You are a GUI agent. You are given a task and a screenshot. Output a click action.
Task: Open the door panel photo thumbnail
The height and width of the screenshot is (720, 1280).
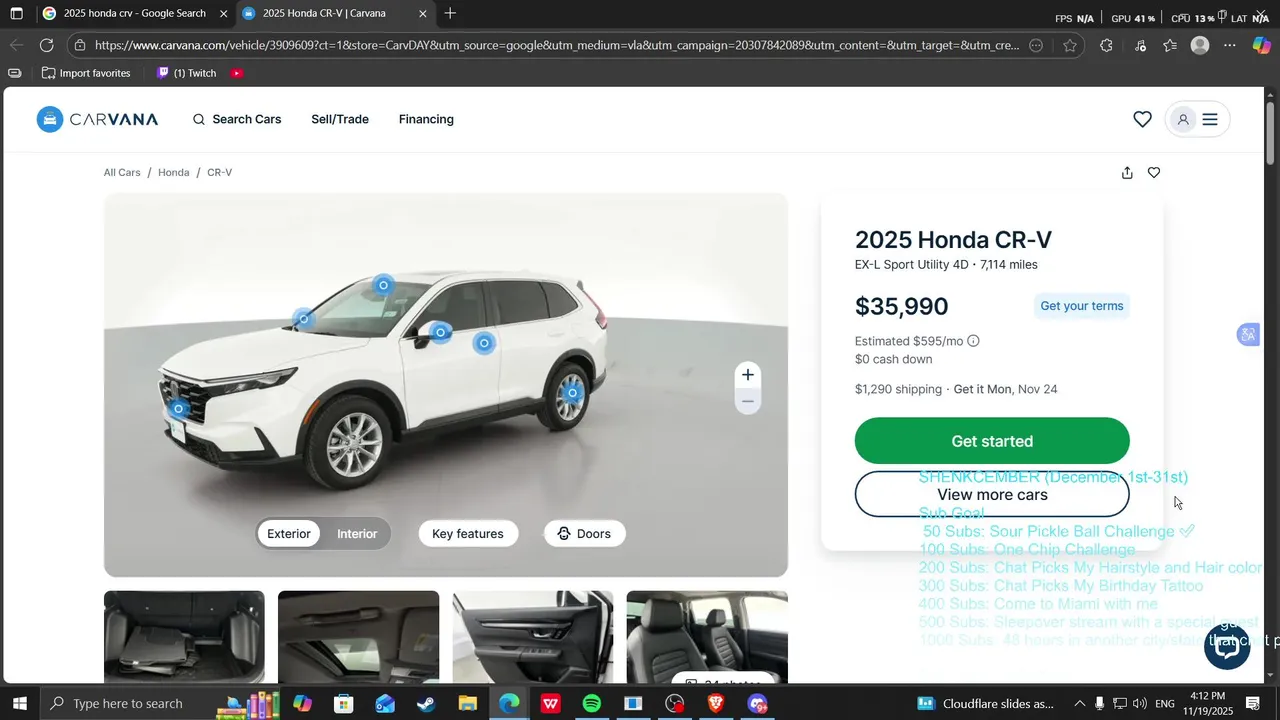(x=533, y=636)
